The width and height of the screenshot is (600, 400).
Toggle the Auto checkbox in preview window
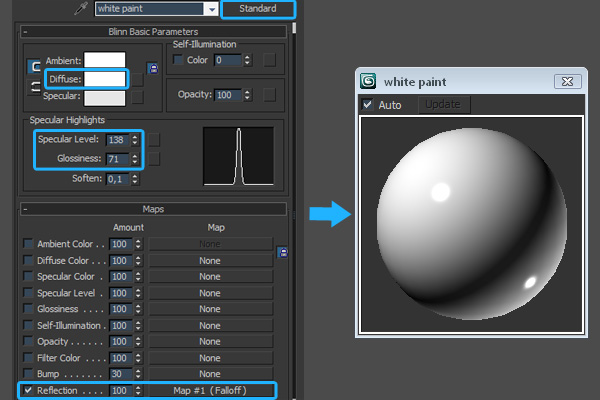point(367,104)
